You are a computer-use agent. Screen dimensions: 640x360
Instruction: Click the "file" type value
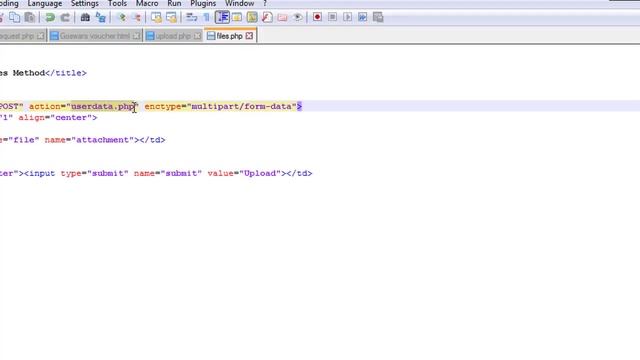pyautogui.click(x=24, y=140)
